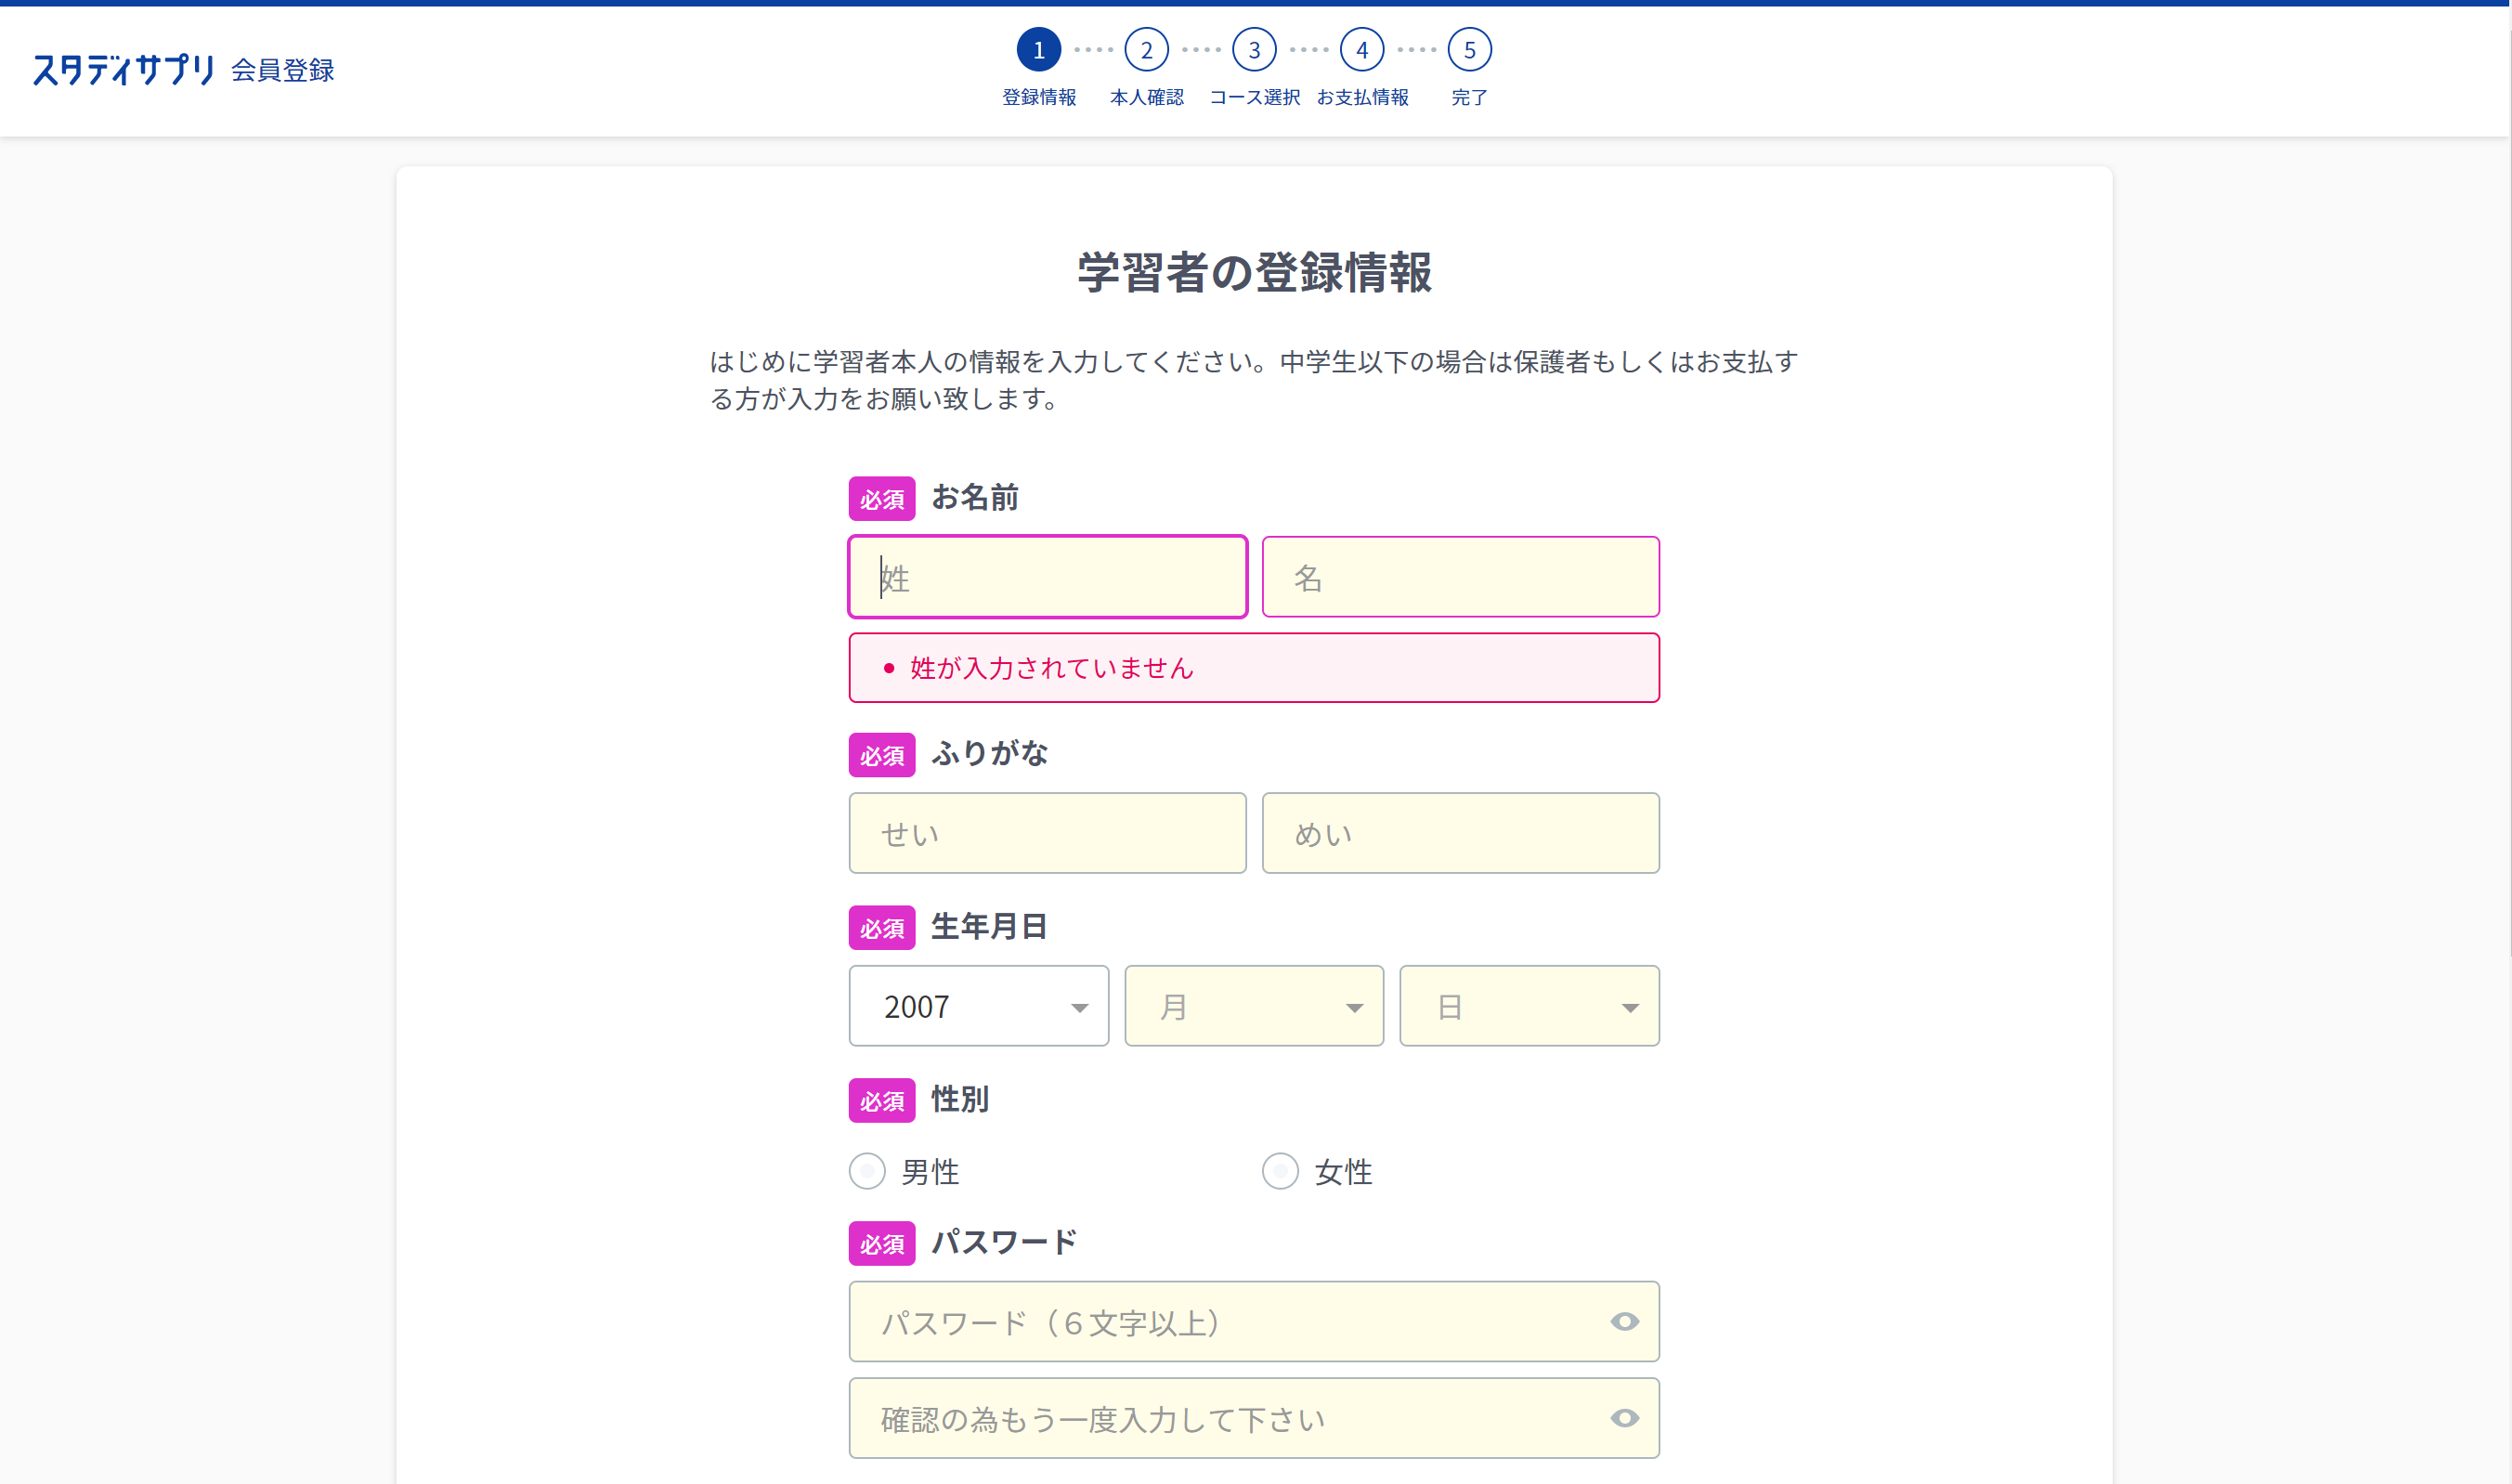Show password via eye icon in パスワード field
This screenshot has height=1484, width=2512.
(x=1624, y=1321)
